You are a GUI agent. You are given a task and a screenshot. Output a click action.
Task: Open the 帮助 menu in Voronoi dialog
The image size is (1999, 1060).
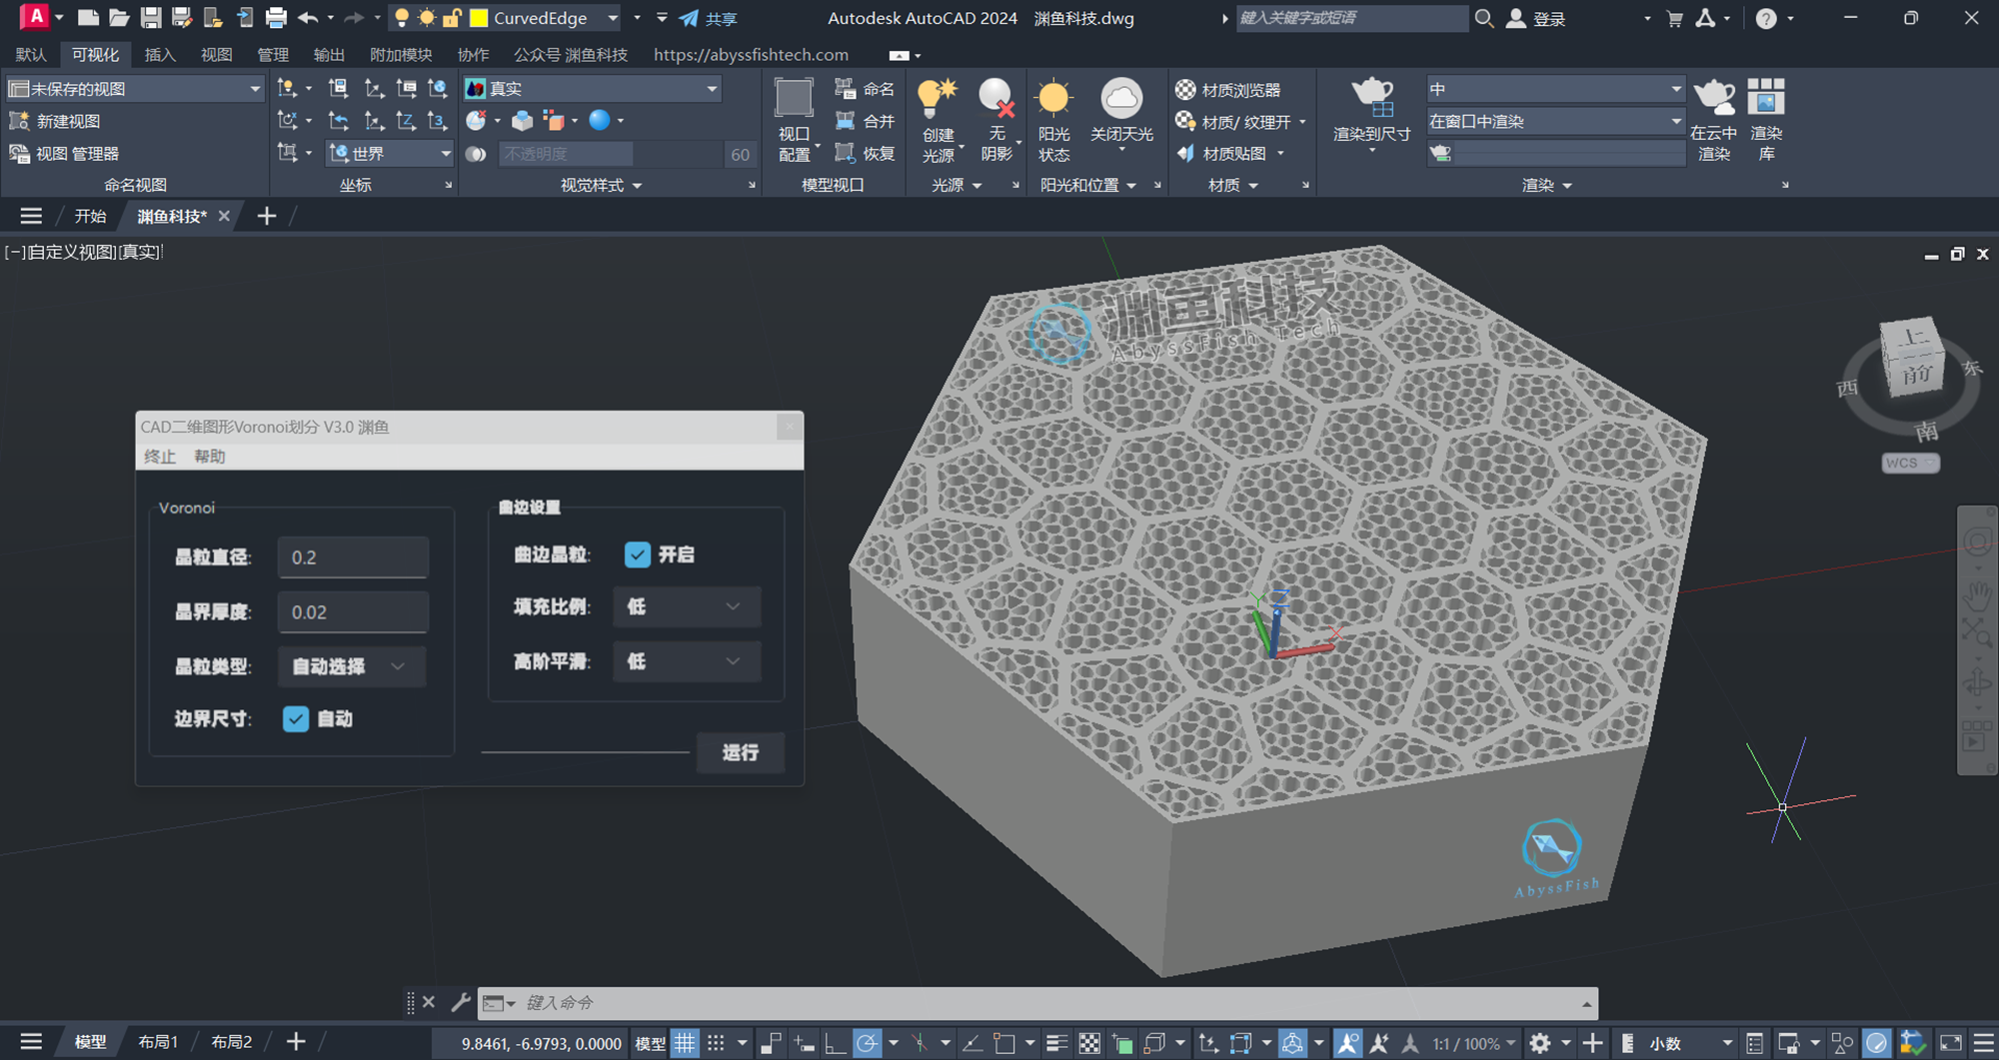click(210, 457)
